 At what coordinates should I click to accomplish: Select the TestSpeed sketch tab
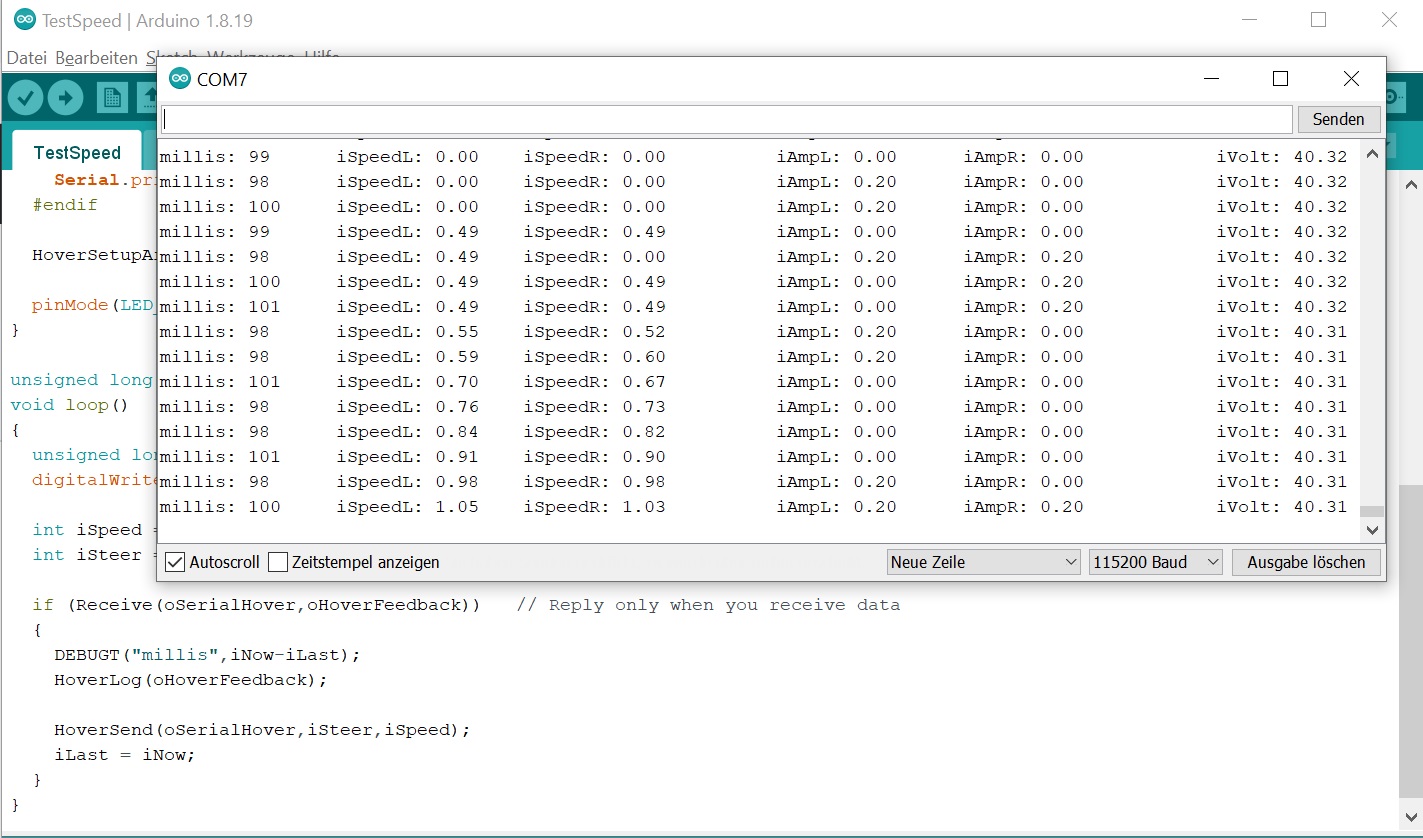point(77,152)
